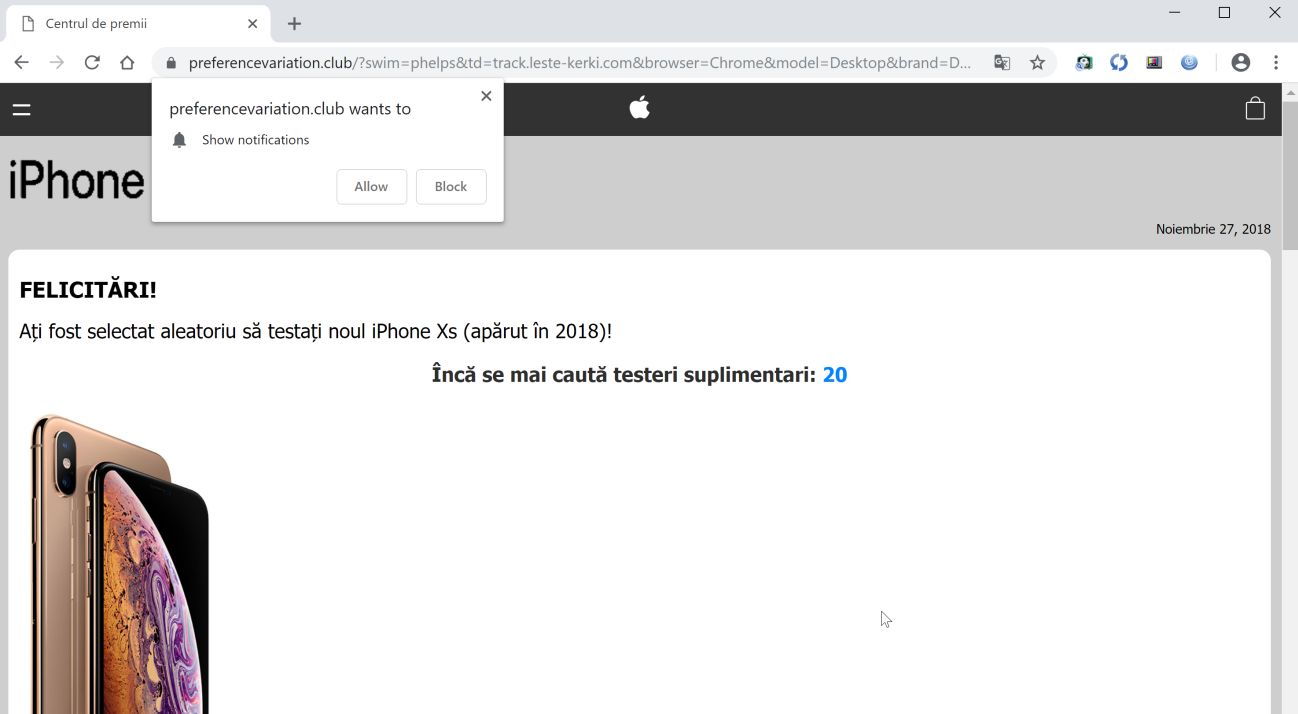
Task: Click the FELICITĂRI! heading
Action: click(x=88, y=290)
